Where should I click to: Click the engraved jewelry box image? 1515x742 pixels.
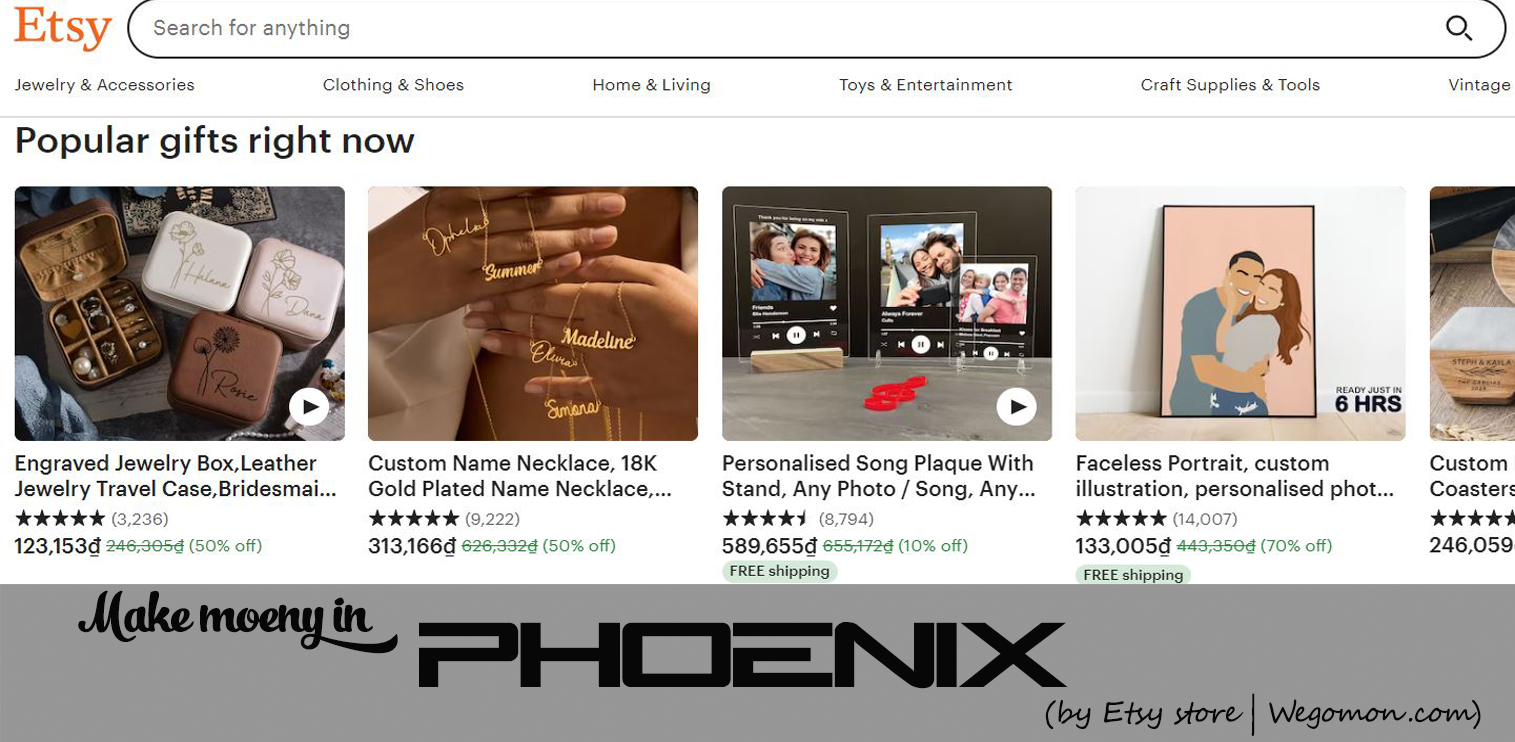[179, 313]
